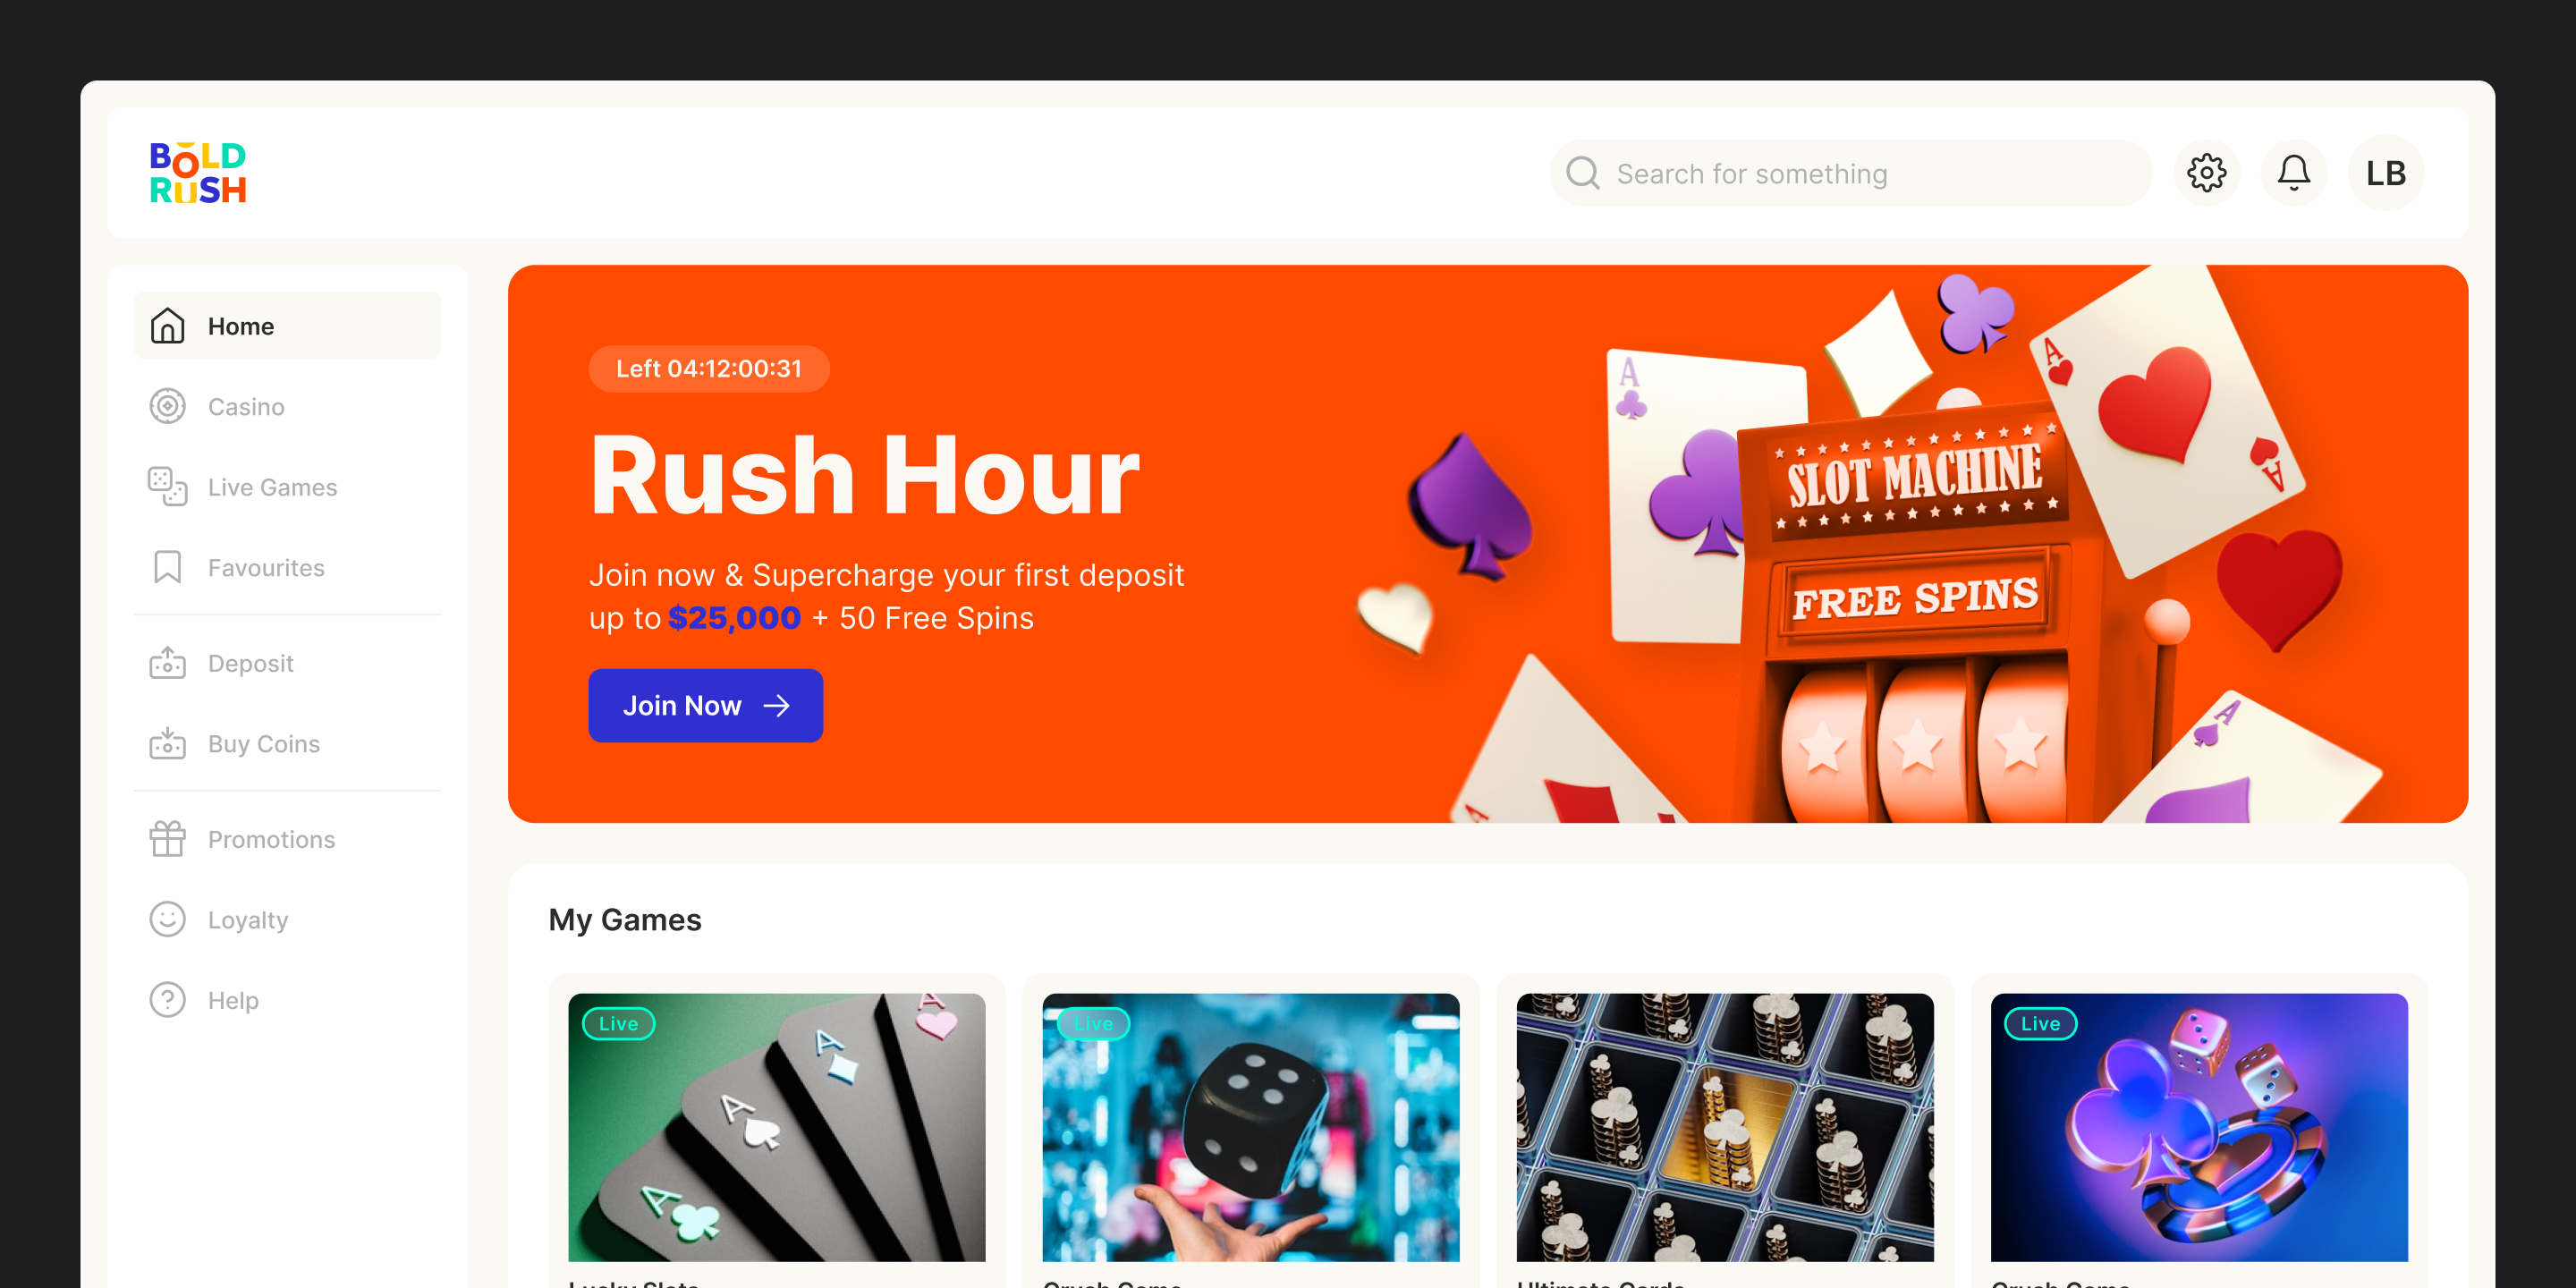
Task: Click the Bold Rush logo
Action: (x=198, y=173)
